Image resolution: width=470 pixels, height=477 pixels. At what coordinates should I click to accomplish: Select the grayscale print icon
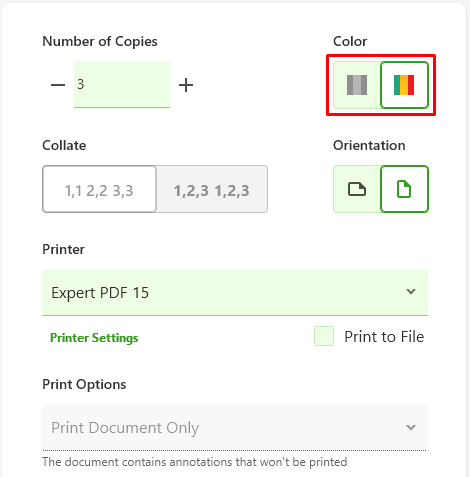point(357,85)
